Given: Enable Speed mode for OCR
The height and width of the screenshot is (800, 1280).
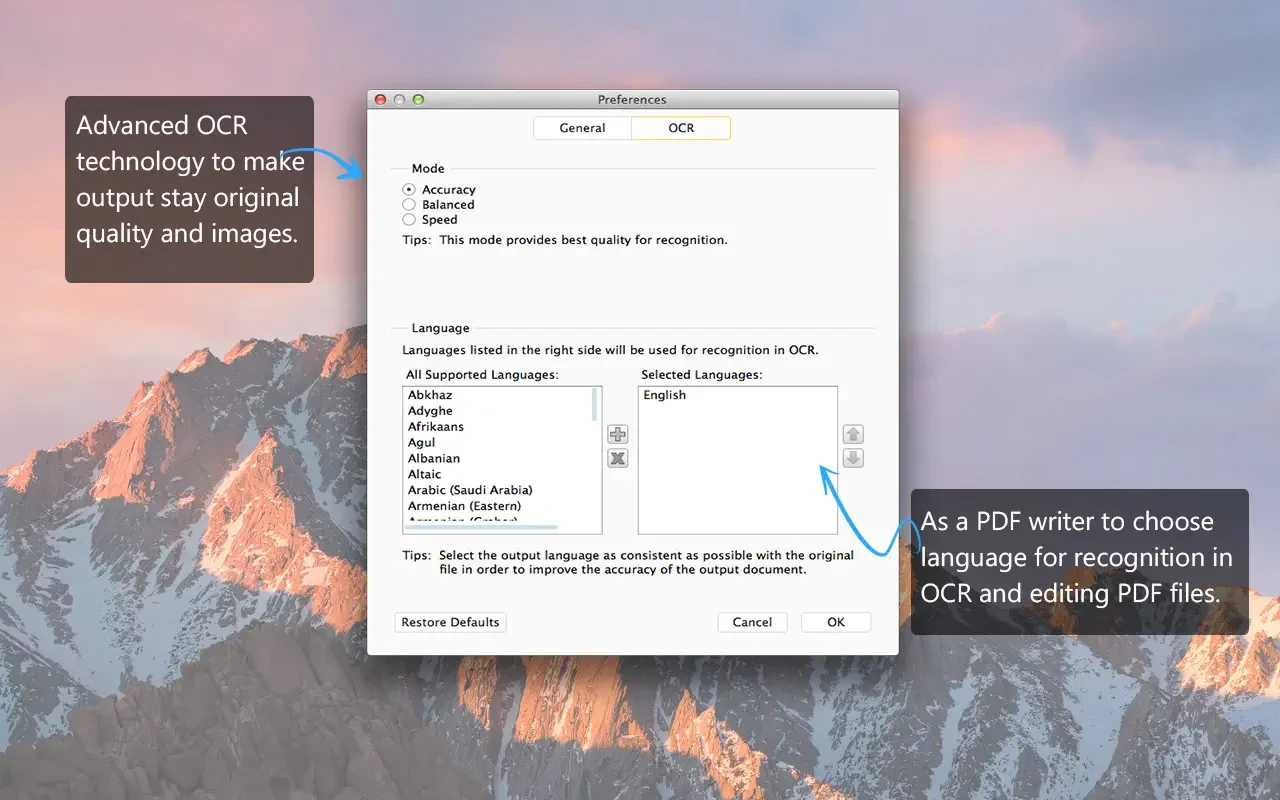Looking at the screenshot, I should click(x=409, y=219).
